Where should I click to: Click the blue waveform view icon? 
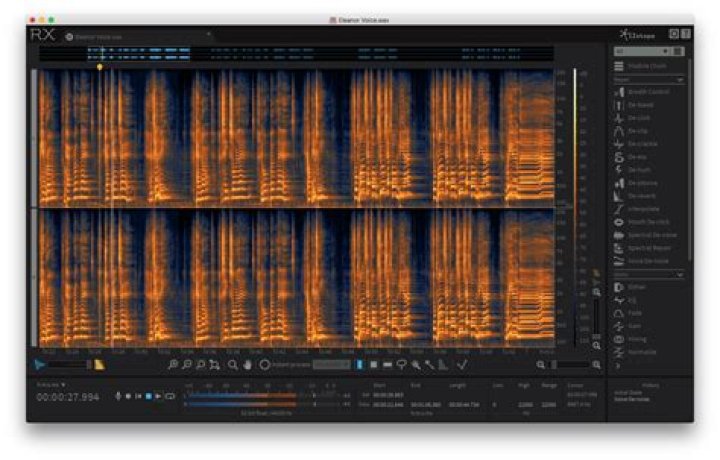pos(40,365)
